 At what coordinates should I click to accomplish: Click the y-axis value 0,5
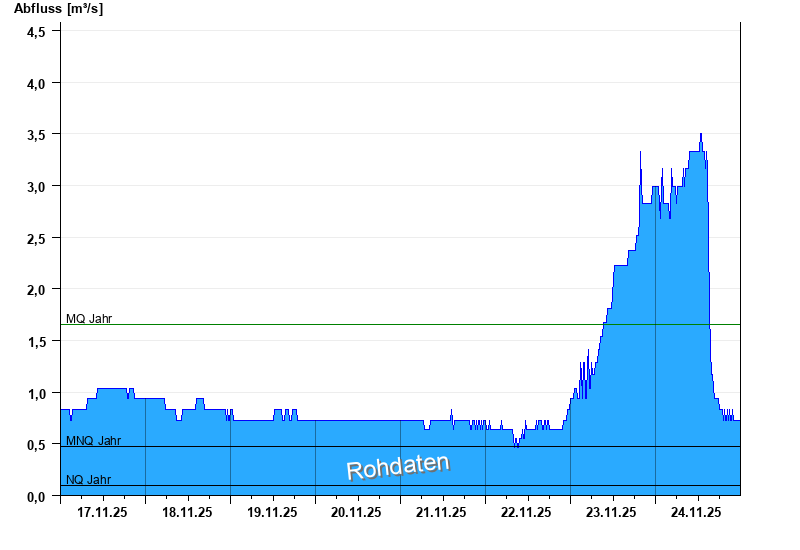click(x=36, y=445)
